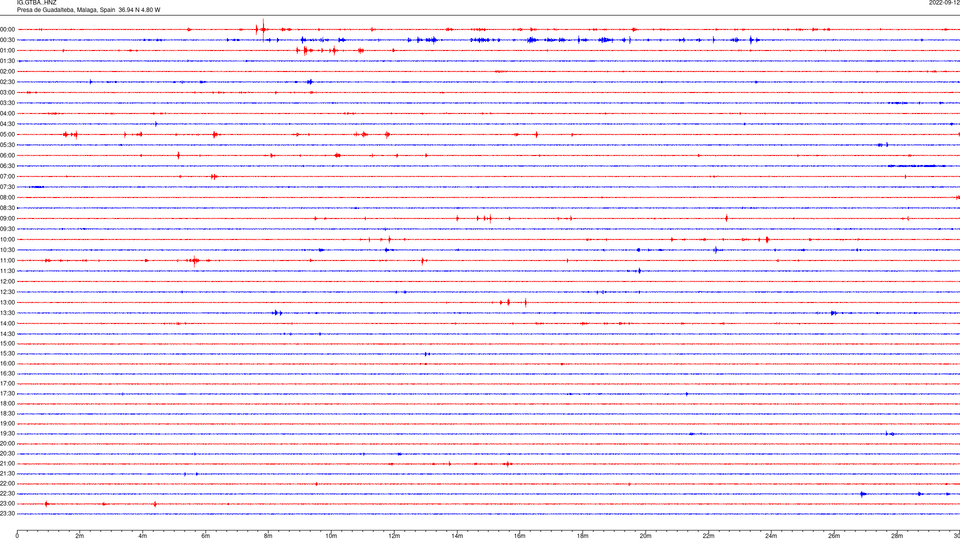Select the 01:30 row label
Viewport: 960px width, 540px height.
(x=8, y=61)
